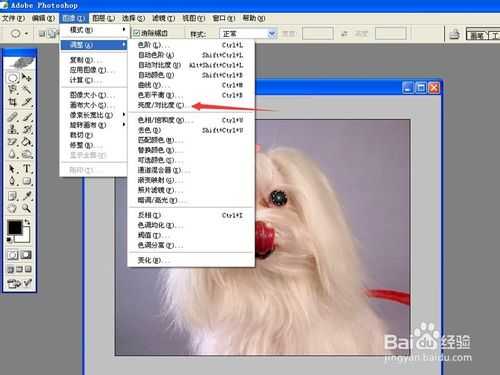Select the Hand tool

(13, 209)
